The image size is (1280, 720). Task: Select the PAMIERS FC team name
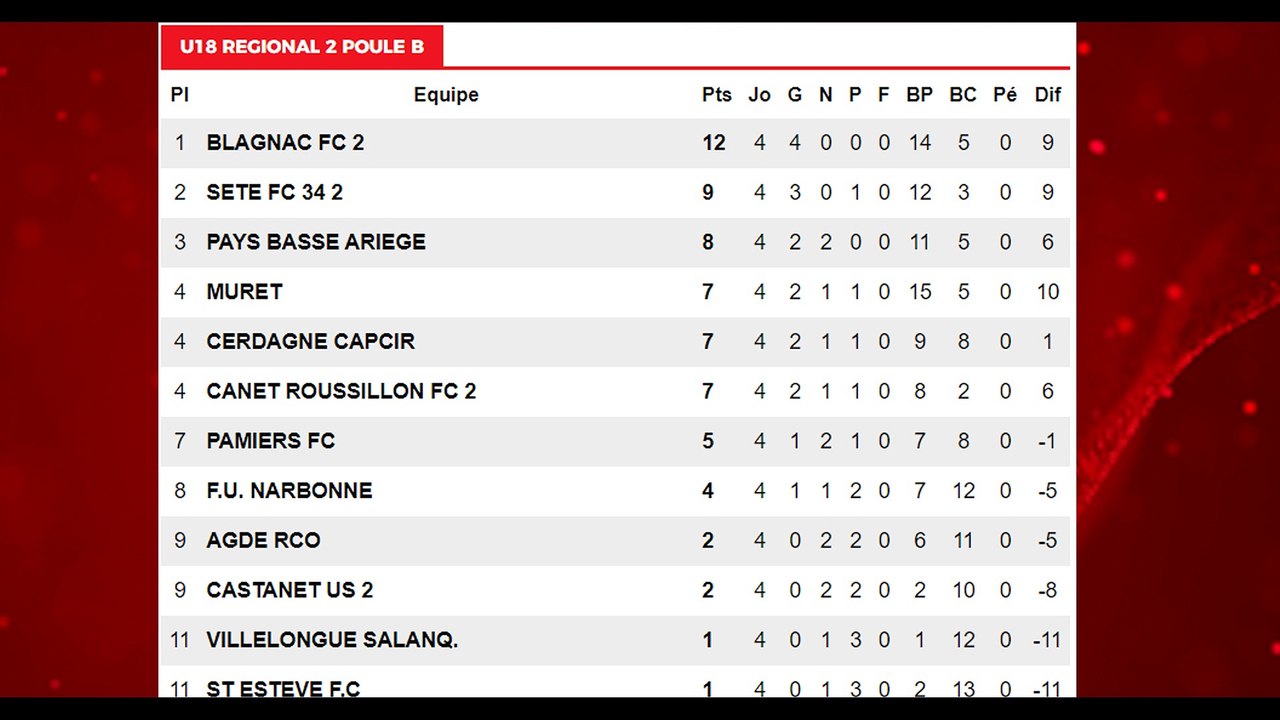[x=270, y=441]
